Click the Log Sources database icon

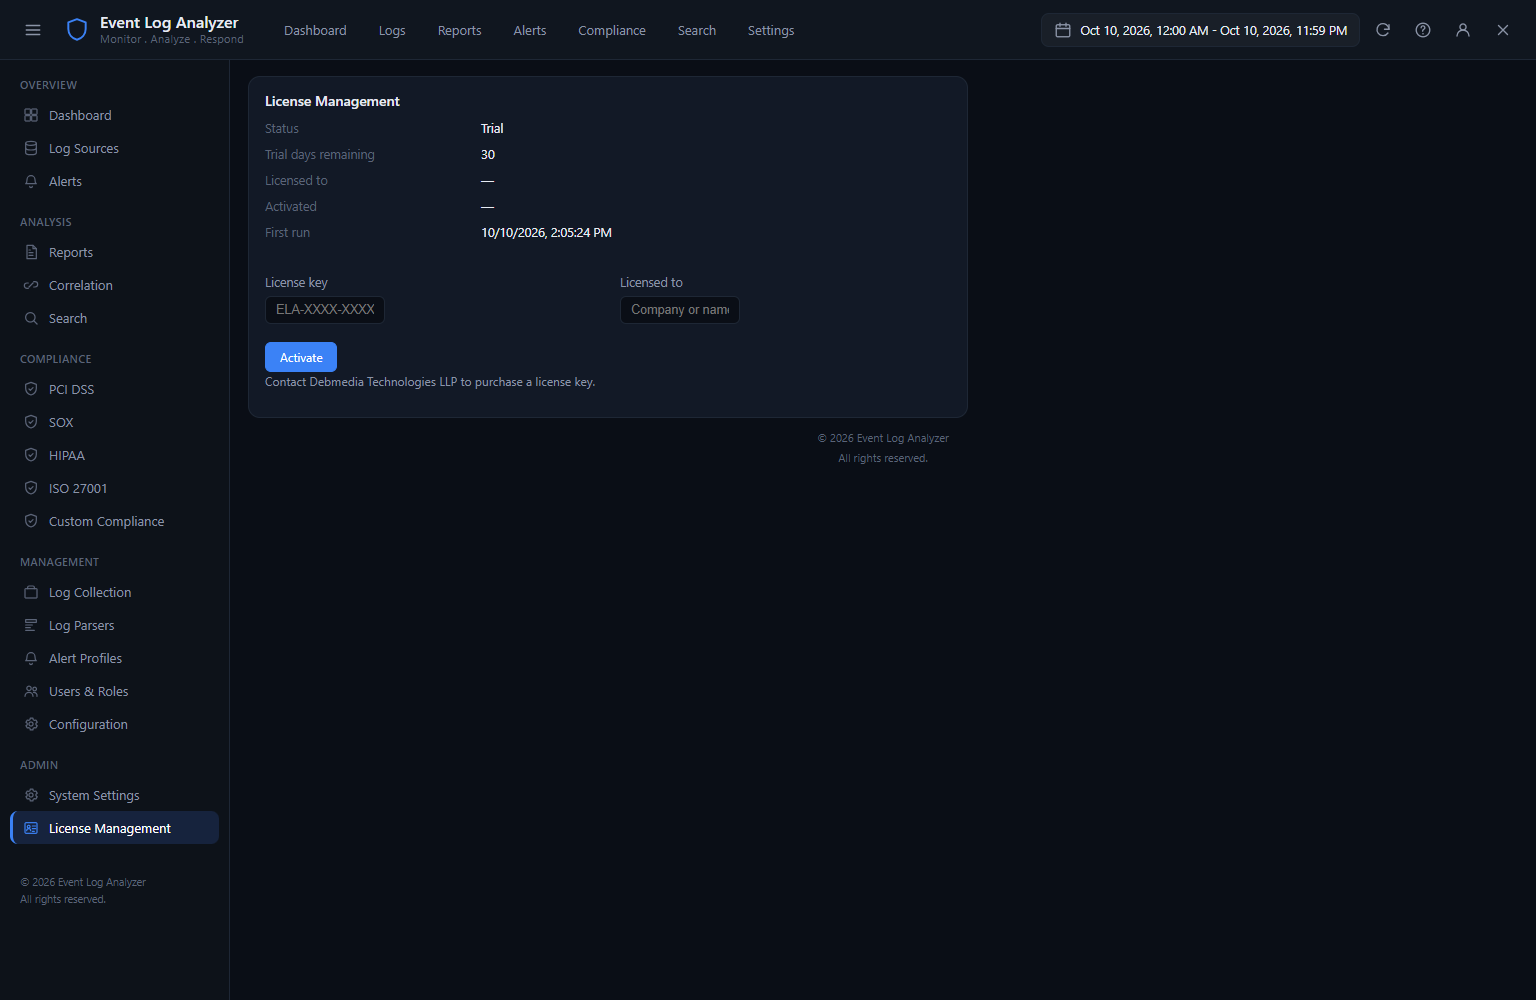pyautogui.click(x=31, y=148)
